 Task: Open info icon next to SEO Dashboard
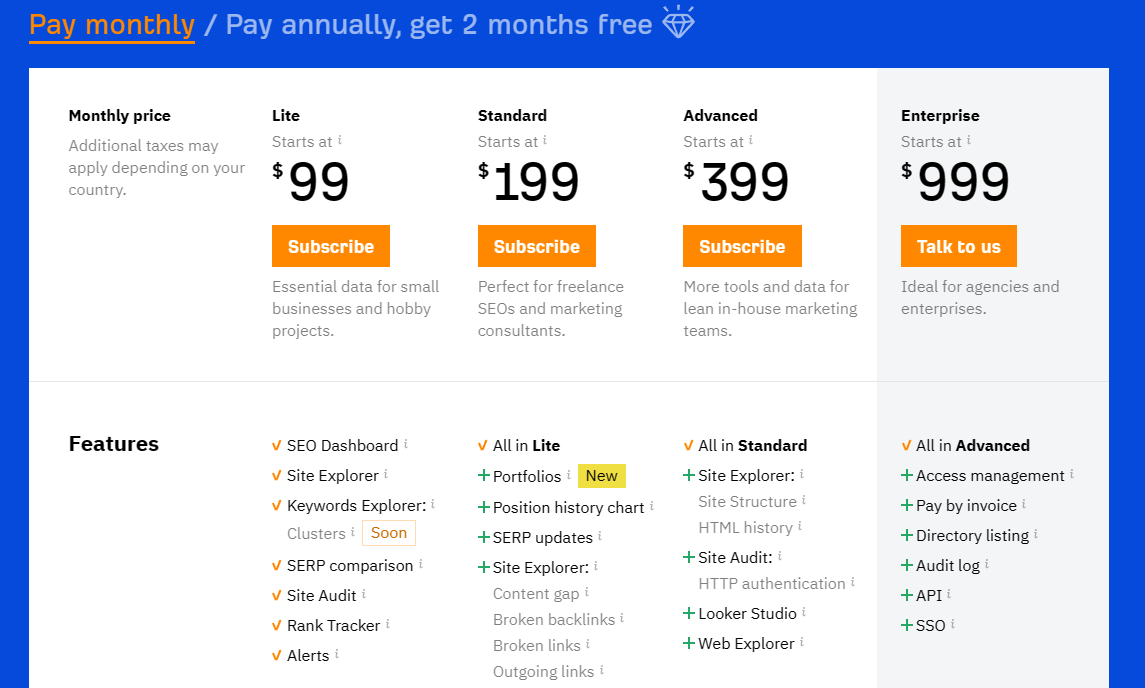click(x=406, y=443)
